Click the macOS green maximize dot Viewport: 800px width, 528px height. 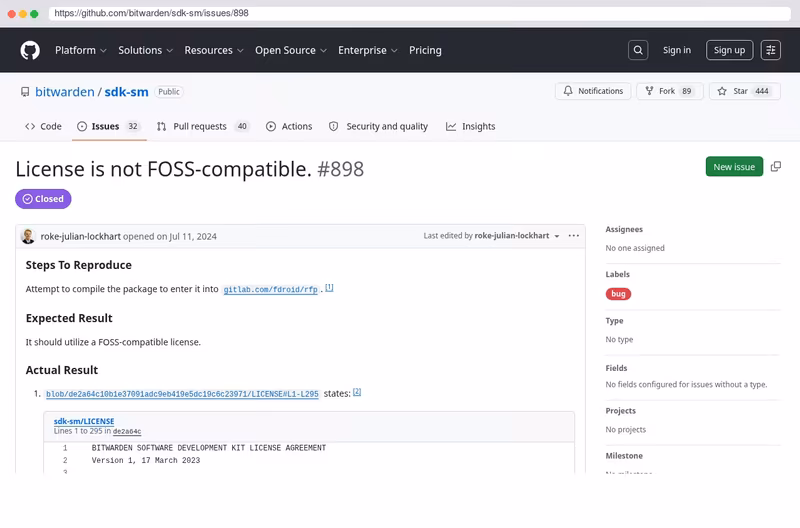(x=34, y=14)
